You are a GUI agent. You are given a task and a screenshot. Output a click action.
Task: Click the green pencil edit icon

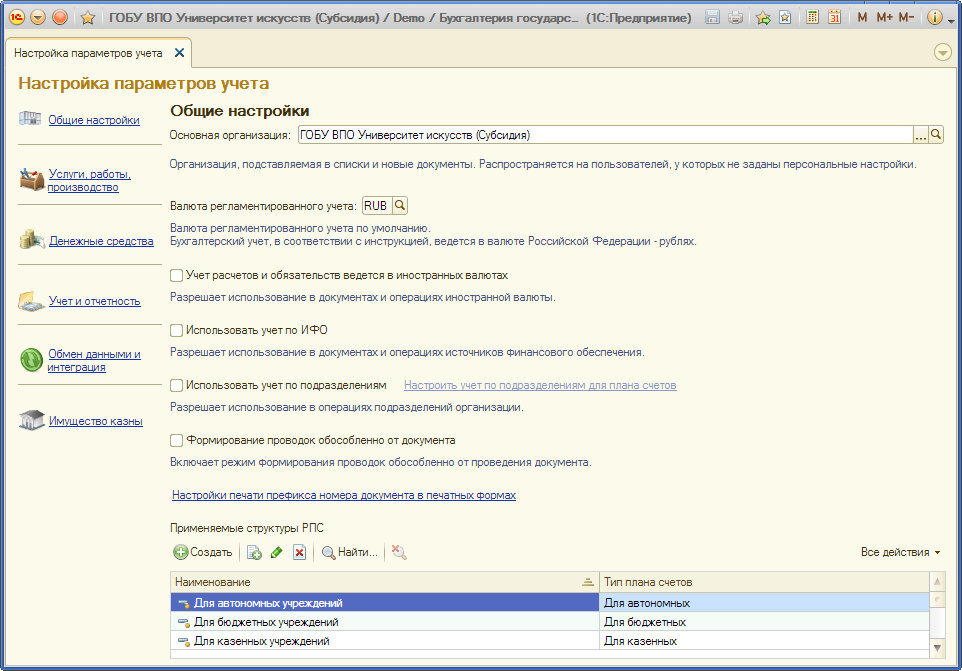(x=277, y=553)
